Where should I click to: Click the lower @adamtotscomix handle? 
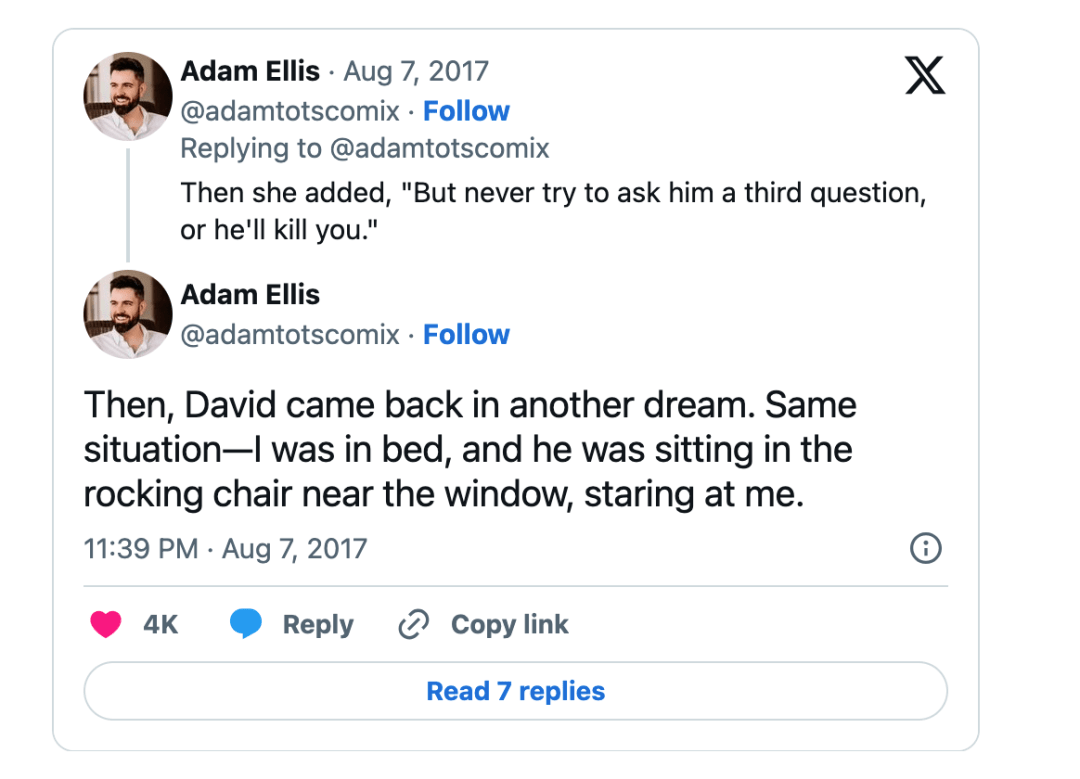coord(290,334)
